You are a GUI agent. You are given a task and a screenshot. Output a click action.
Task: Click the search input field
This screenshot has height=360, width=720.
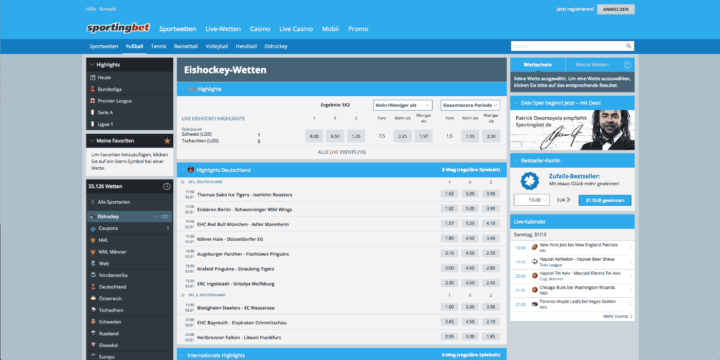coord(568,46)
